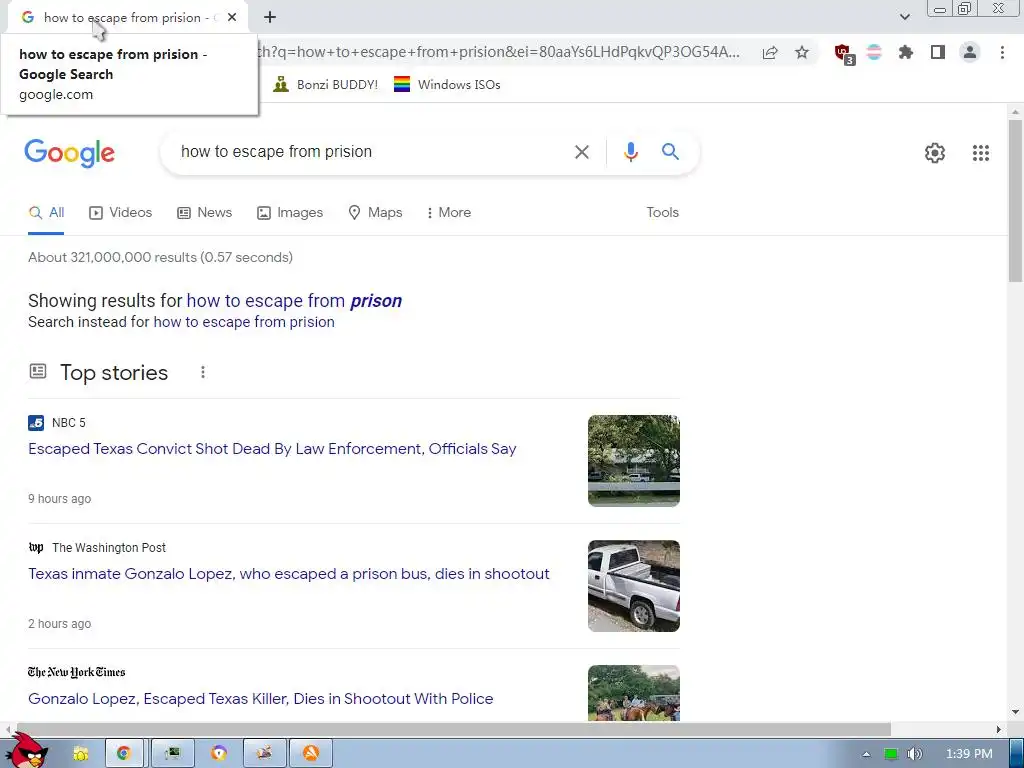1024x768 pixels.
Task: Open NBC 5 story thumbnail image
Action: (633, 461)
